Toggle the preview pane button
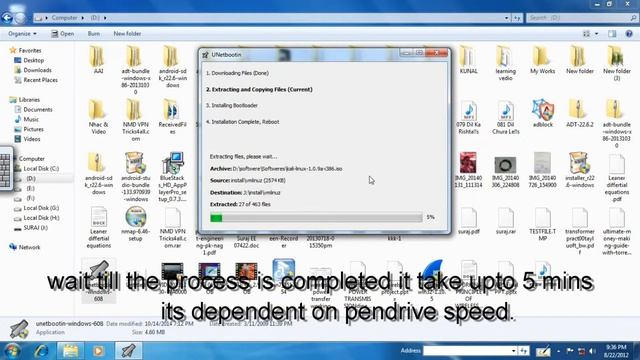The width and height of the screenshot is (640, 360). tap(612, 34)
